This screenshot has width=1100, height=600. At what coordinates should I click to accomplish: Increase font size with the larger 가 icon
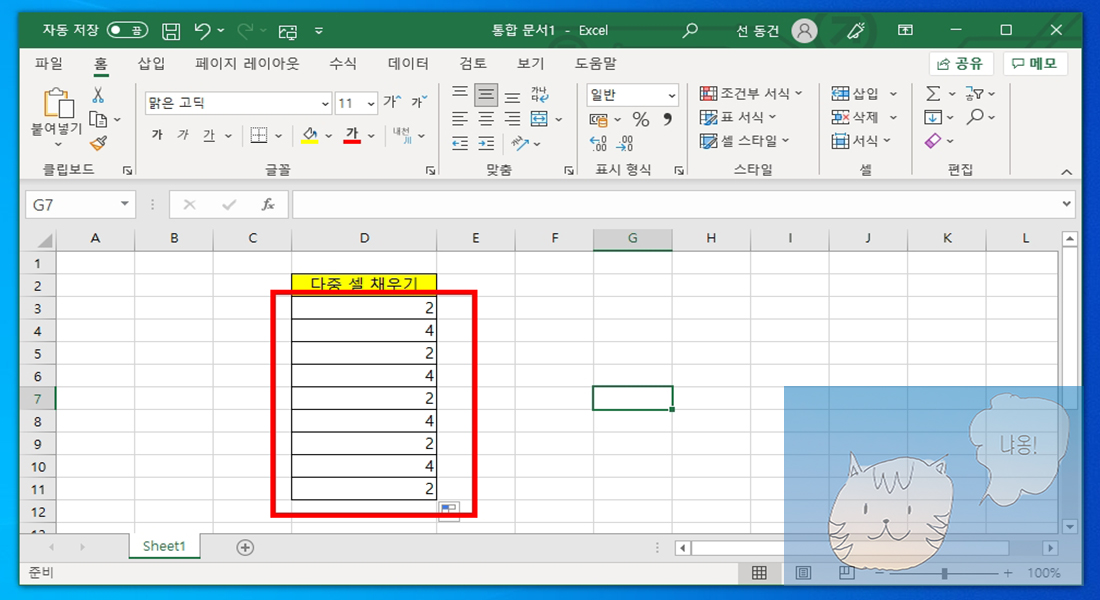393,102
